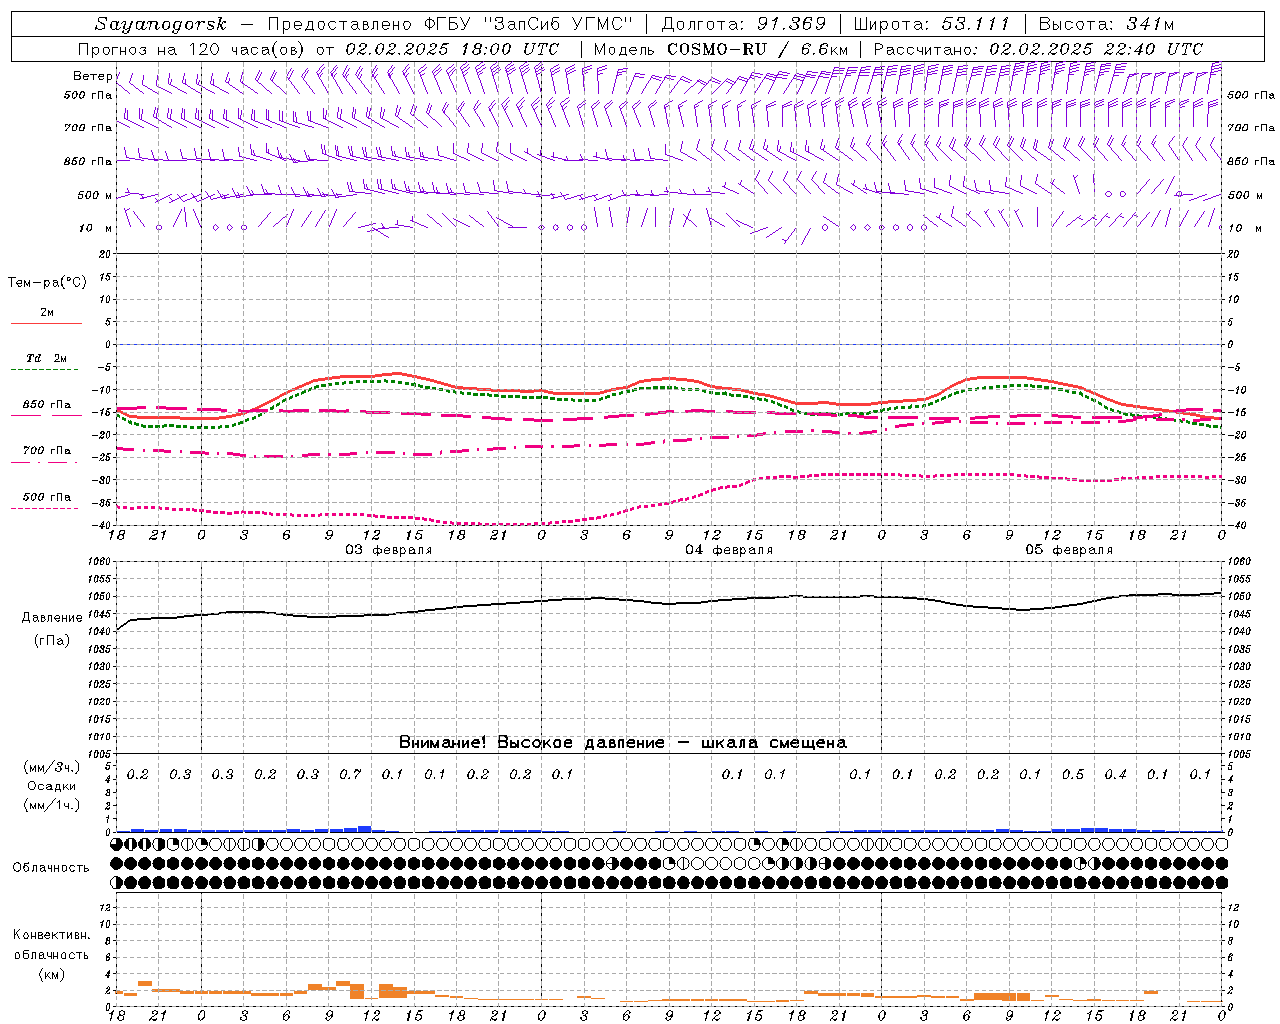Click the 'Td 2м' dew point legend entry
Viewport: 1280px width, 1024px height.
click(47, 358)
